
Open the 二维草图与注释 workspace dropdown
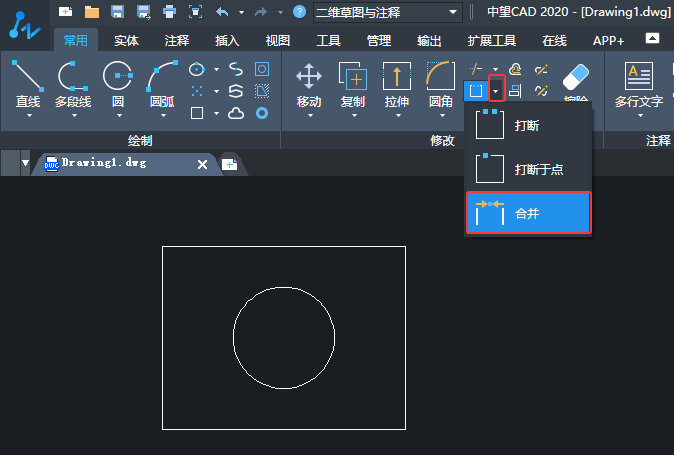click(388, 12)
